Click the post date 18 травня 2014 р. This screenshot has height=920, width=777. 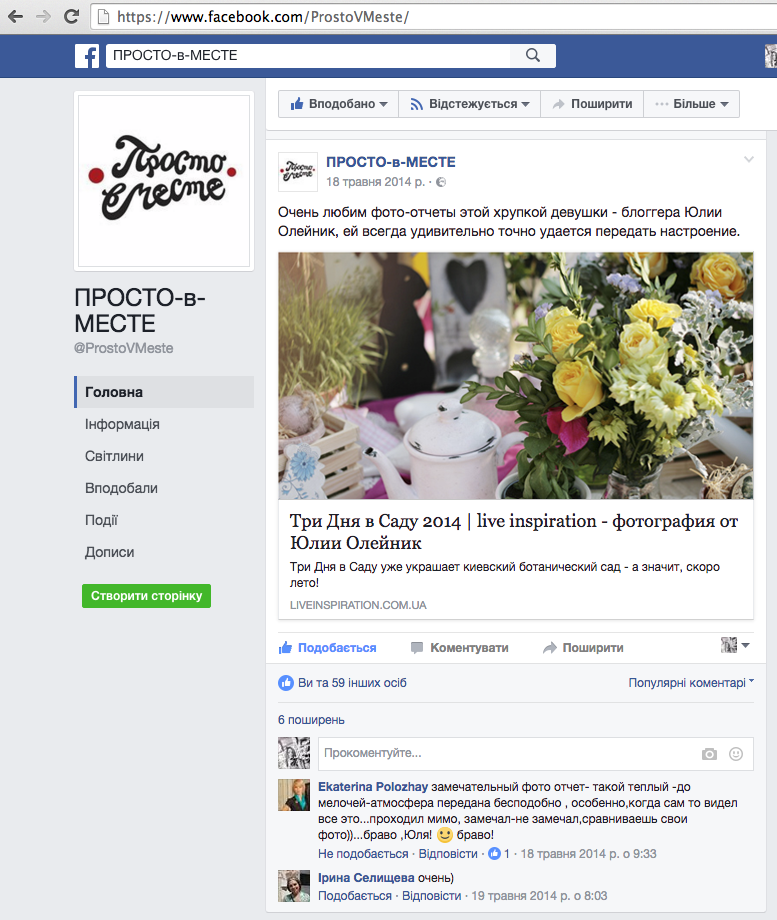pyautogui.click(x=376, y=182)
